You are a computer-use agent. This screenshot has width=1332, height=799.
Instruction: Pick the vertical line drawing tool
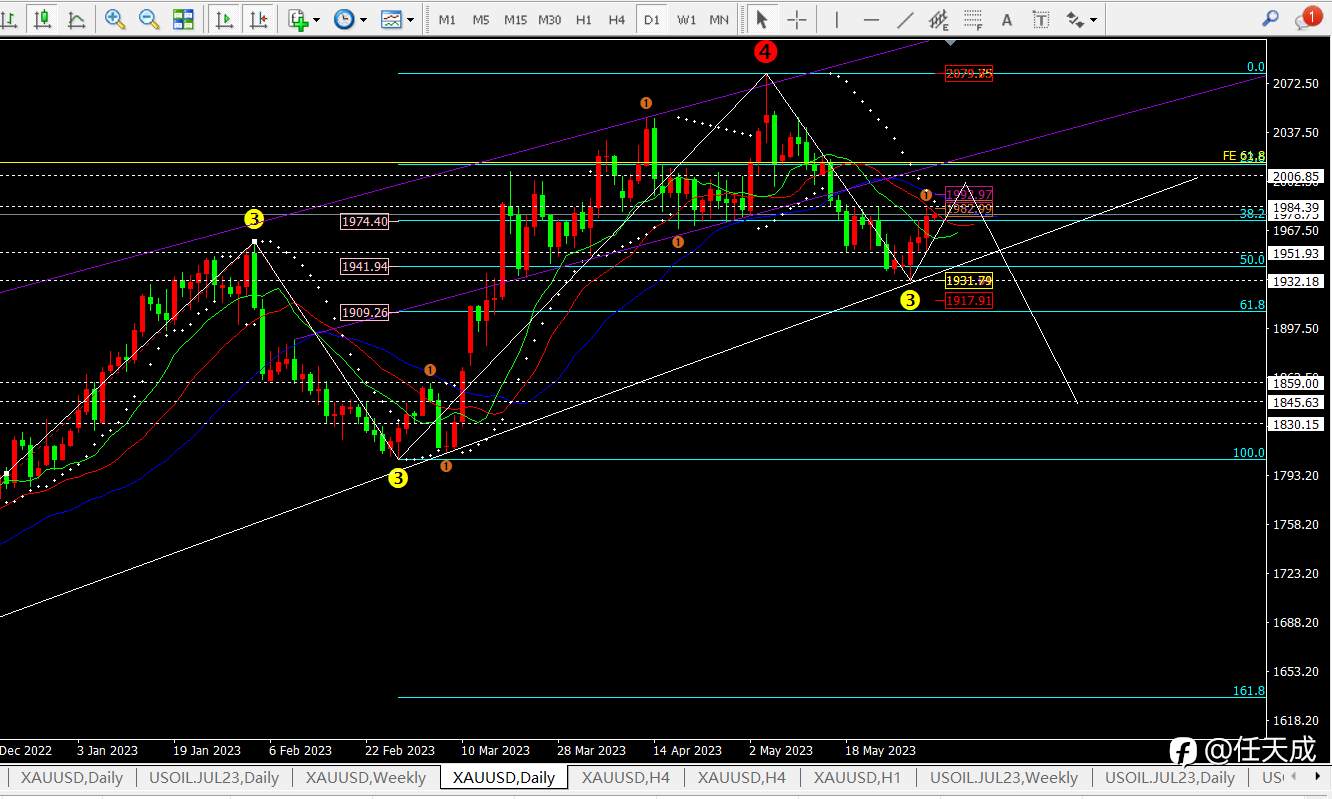click(837, 19)
